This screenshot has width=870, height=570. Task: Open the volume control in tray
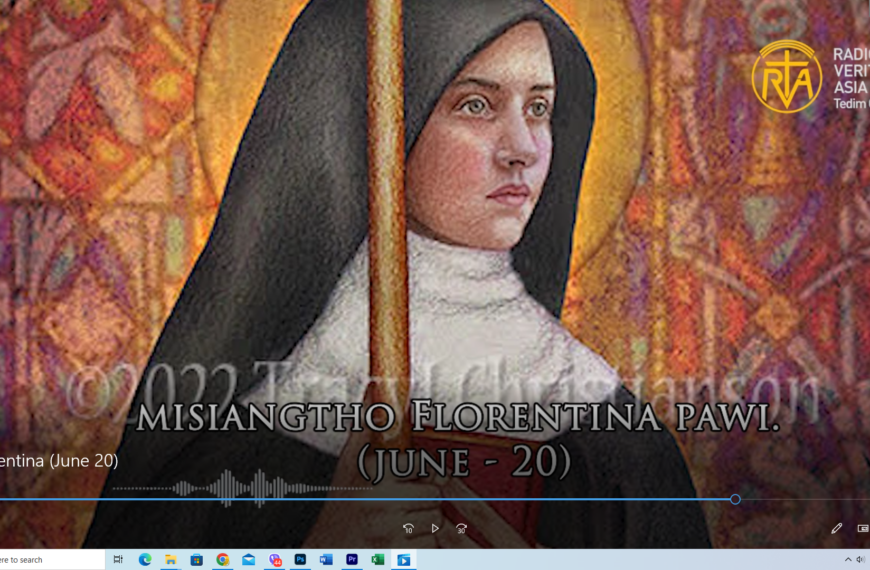point(861,559)
